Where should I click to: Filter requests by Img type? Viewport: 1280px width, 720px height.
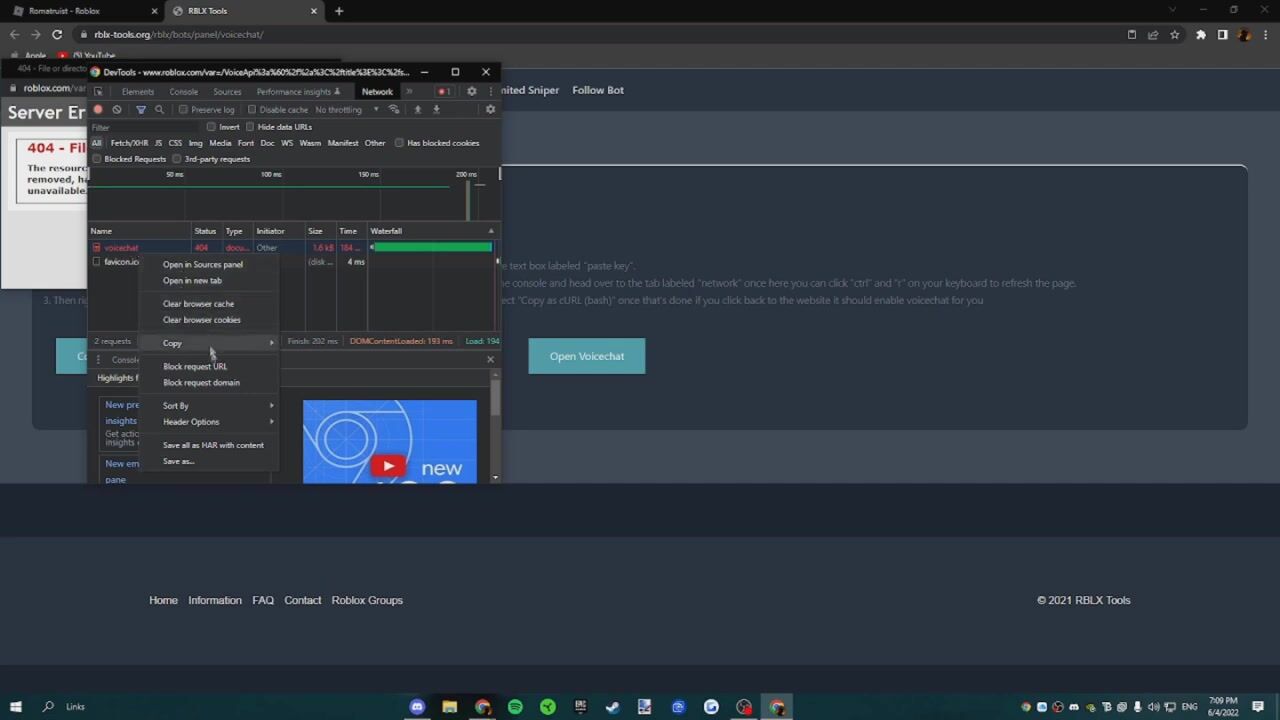pyautogui.click(x=195, y=143)
